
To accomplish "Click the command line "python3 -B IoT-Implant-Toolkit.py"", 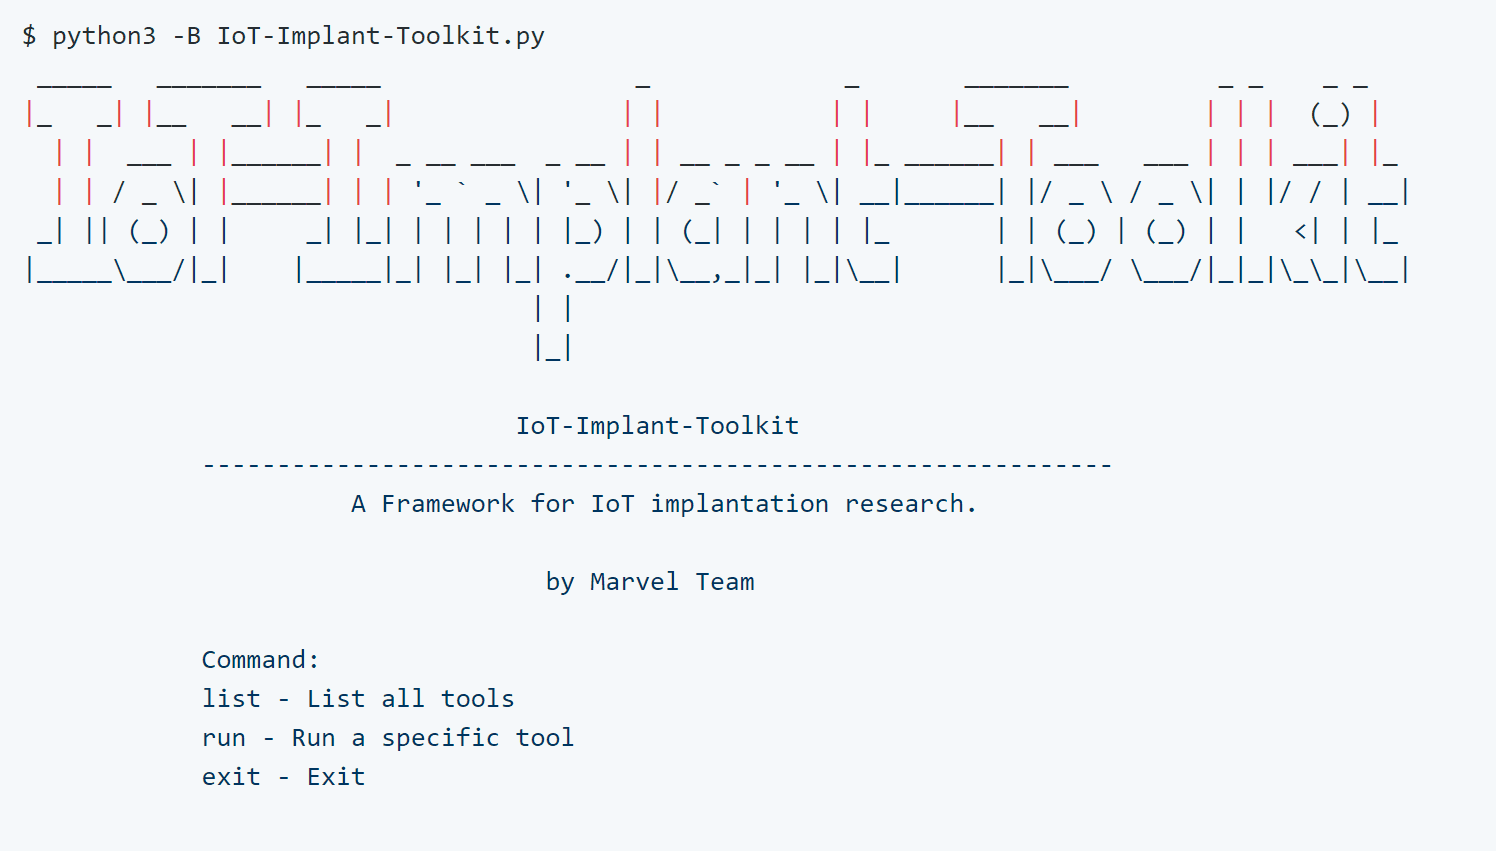I will point(298,36).
